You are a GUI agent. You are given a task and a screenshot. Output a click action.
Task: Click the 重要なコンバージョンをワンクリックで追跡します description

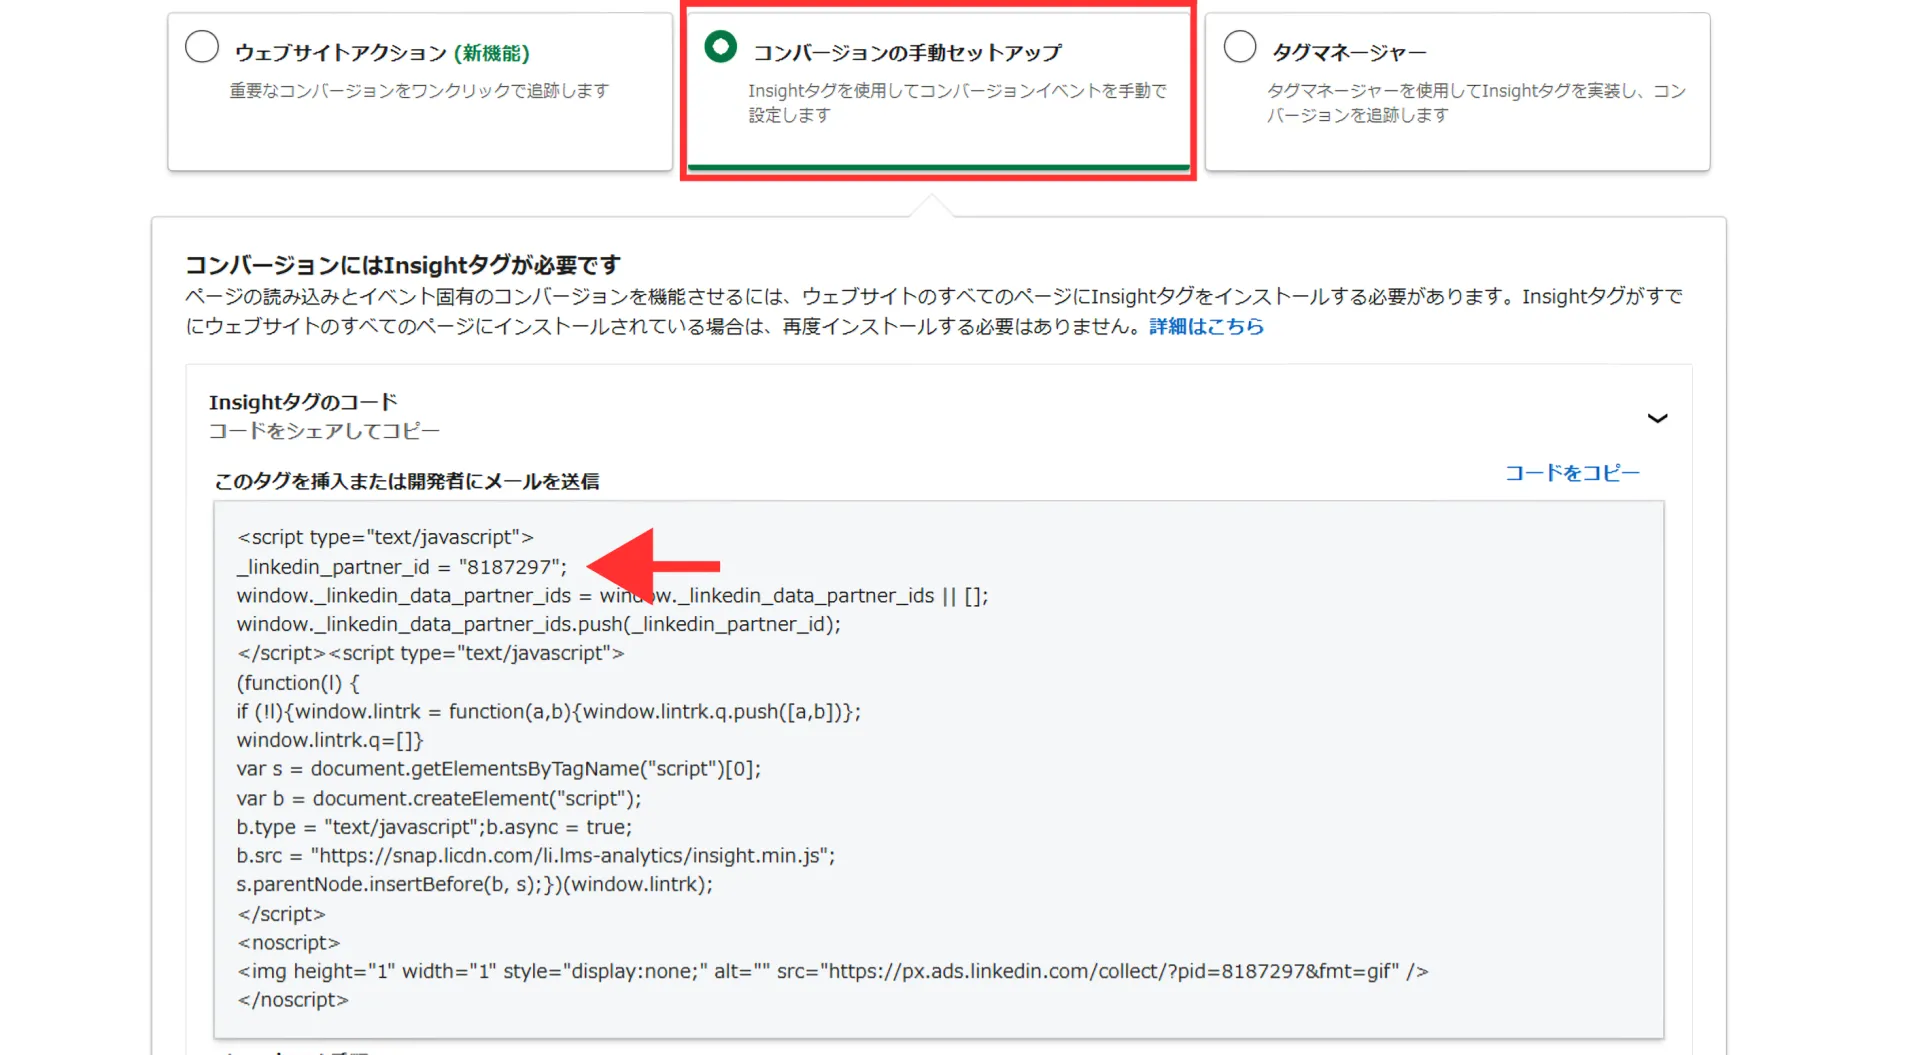pyautogui.click(x=419, y=91)
